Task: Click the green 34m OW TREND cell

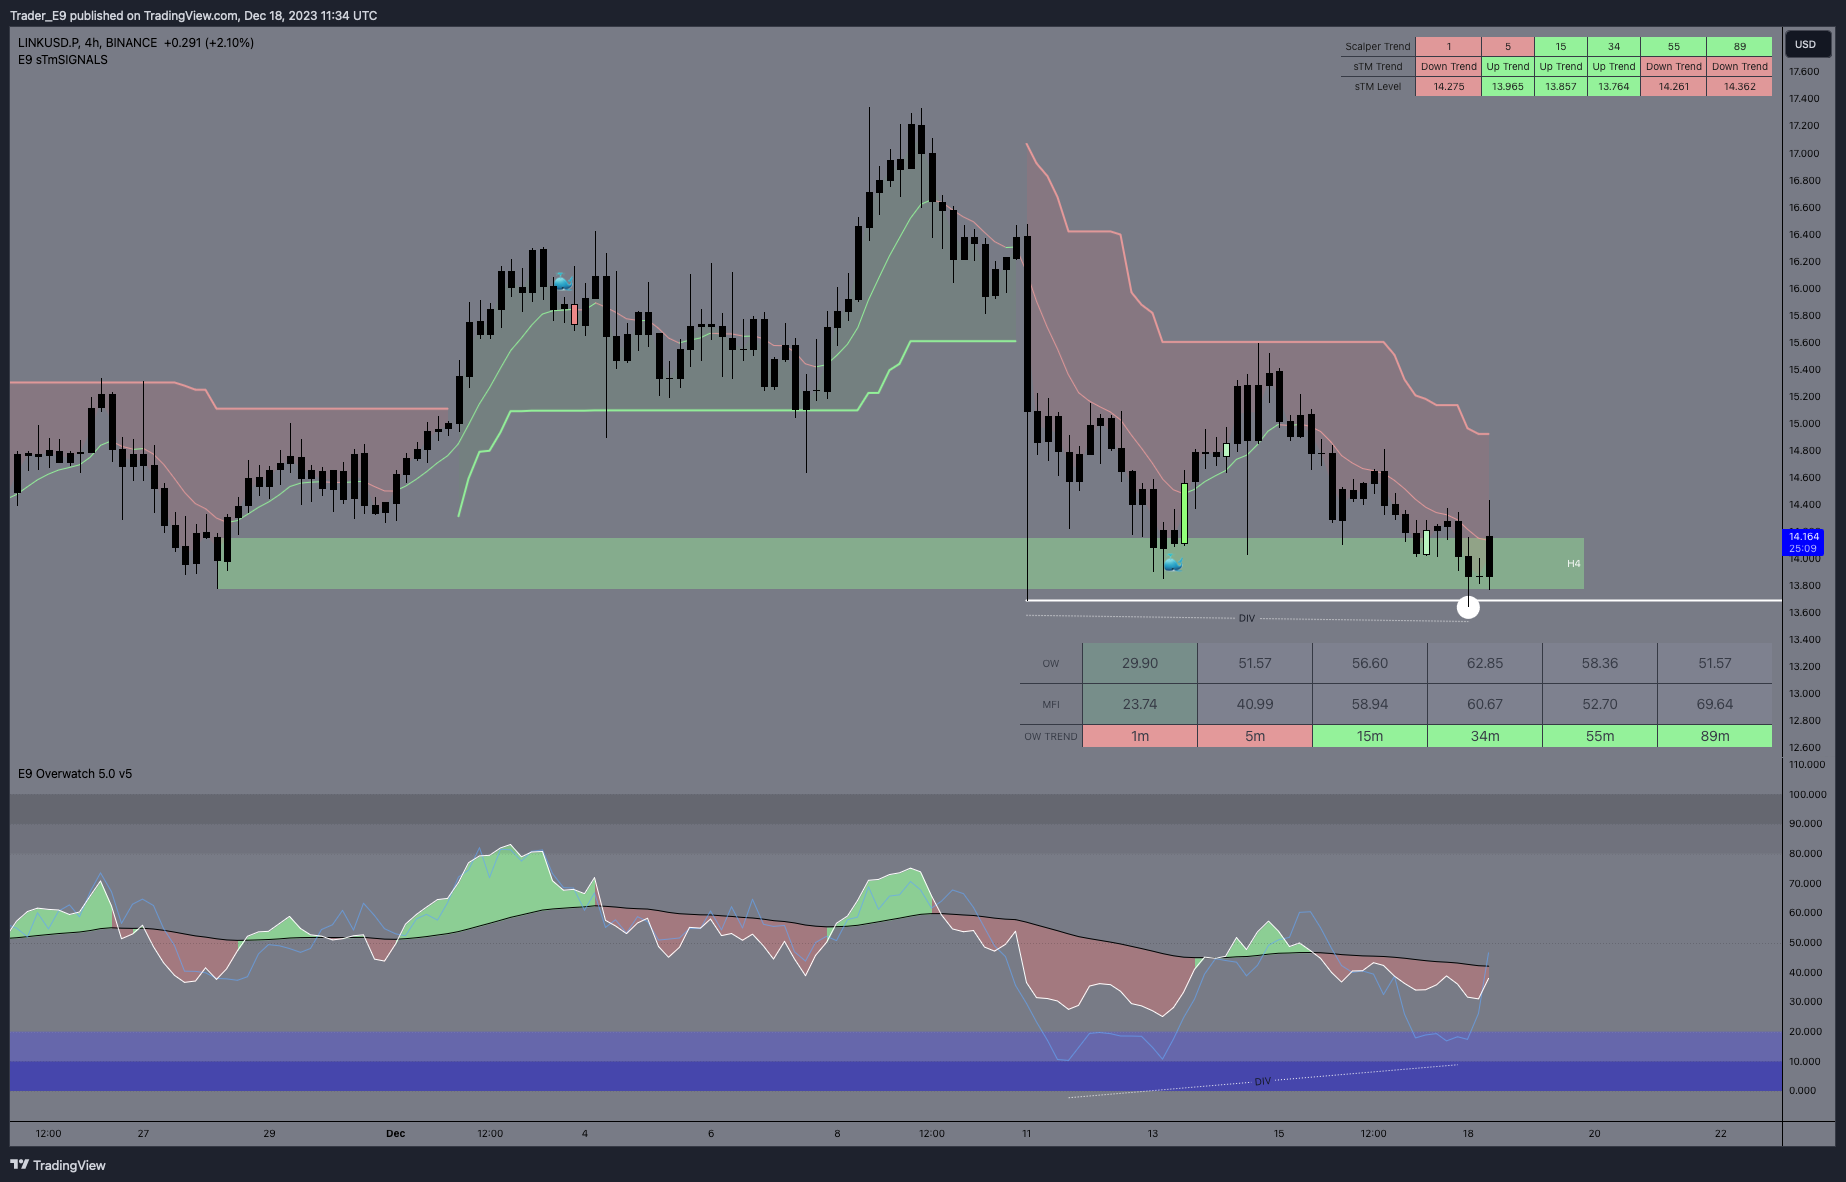Action: click(x=1485, y=736)
